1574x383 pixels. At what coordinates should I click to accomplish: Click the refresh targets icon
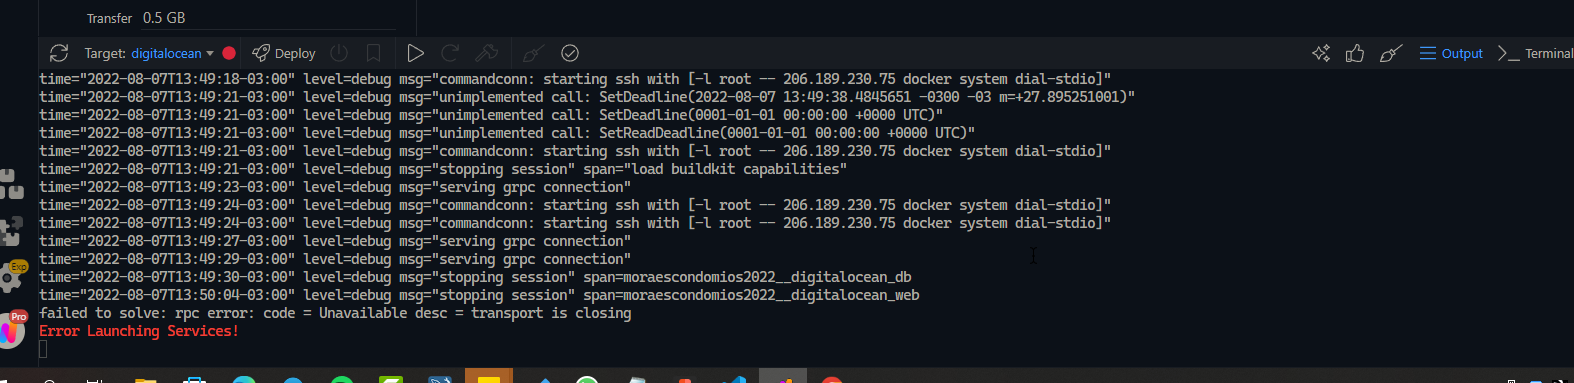pyautogui.click(x=59, y=53)
